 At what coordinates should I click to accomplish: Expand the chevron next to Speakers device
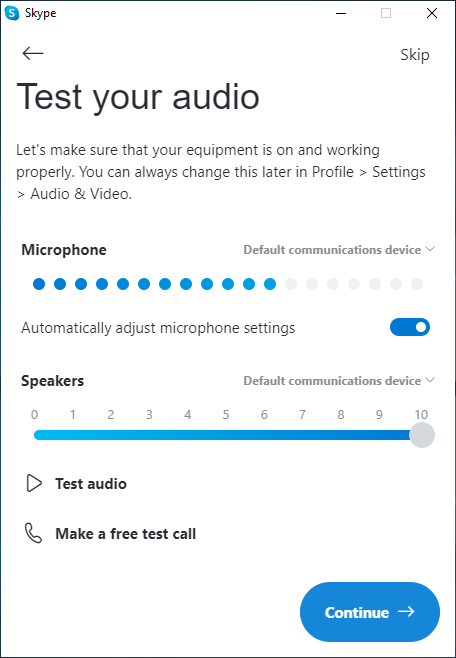pos(430,380)
